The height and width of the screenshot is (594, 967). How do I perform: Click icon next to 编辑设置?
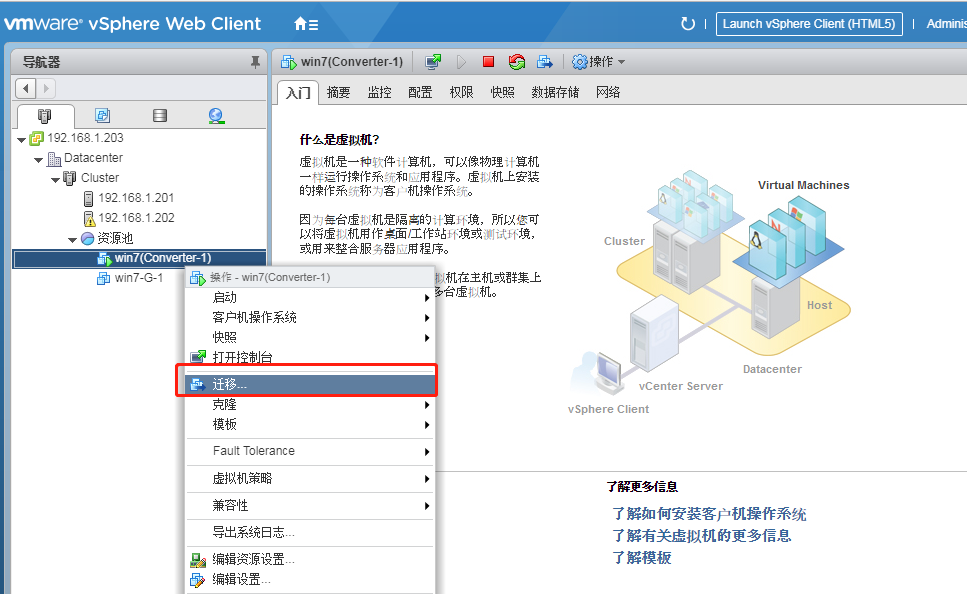[x=197, y=579]
